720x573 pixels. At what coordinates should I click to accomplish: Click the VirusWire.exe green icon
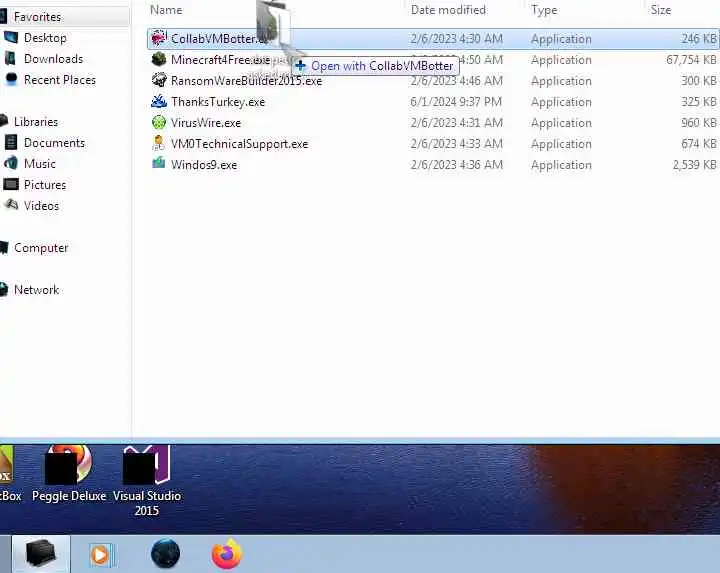click(159, 122)
